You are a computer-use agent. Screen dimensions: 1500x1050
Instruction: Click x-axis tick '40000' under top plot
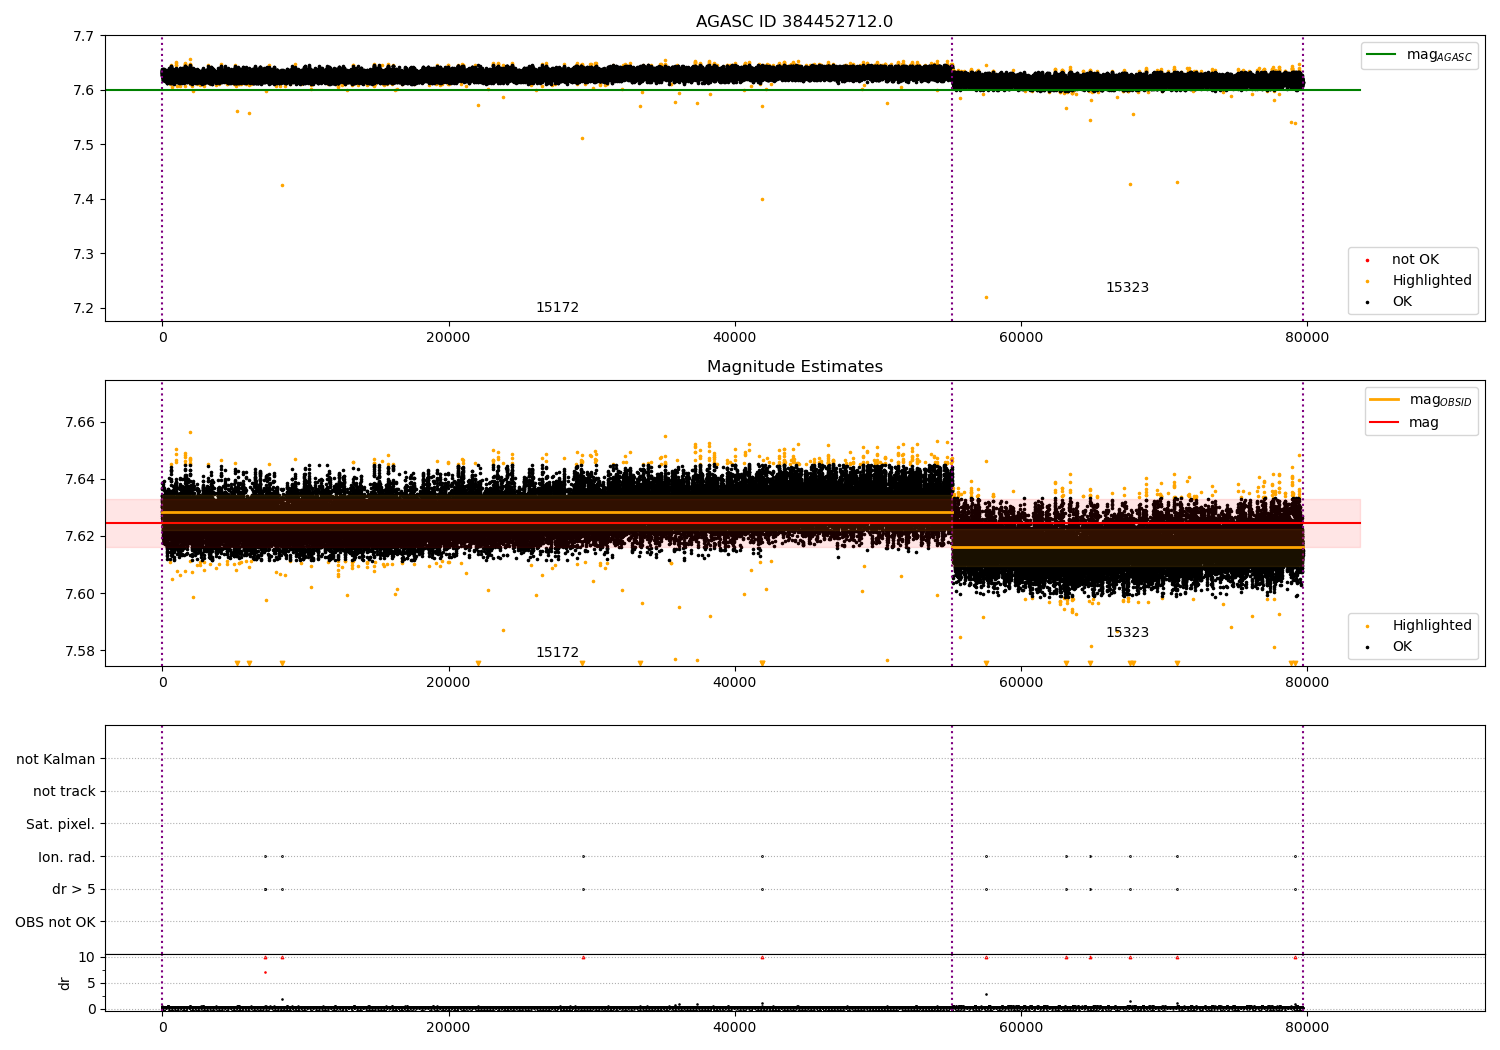734,337
